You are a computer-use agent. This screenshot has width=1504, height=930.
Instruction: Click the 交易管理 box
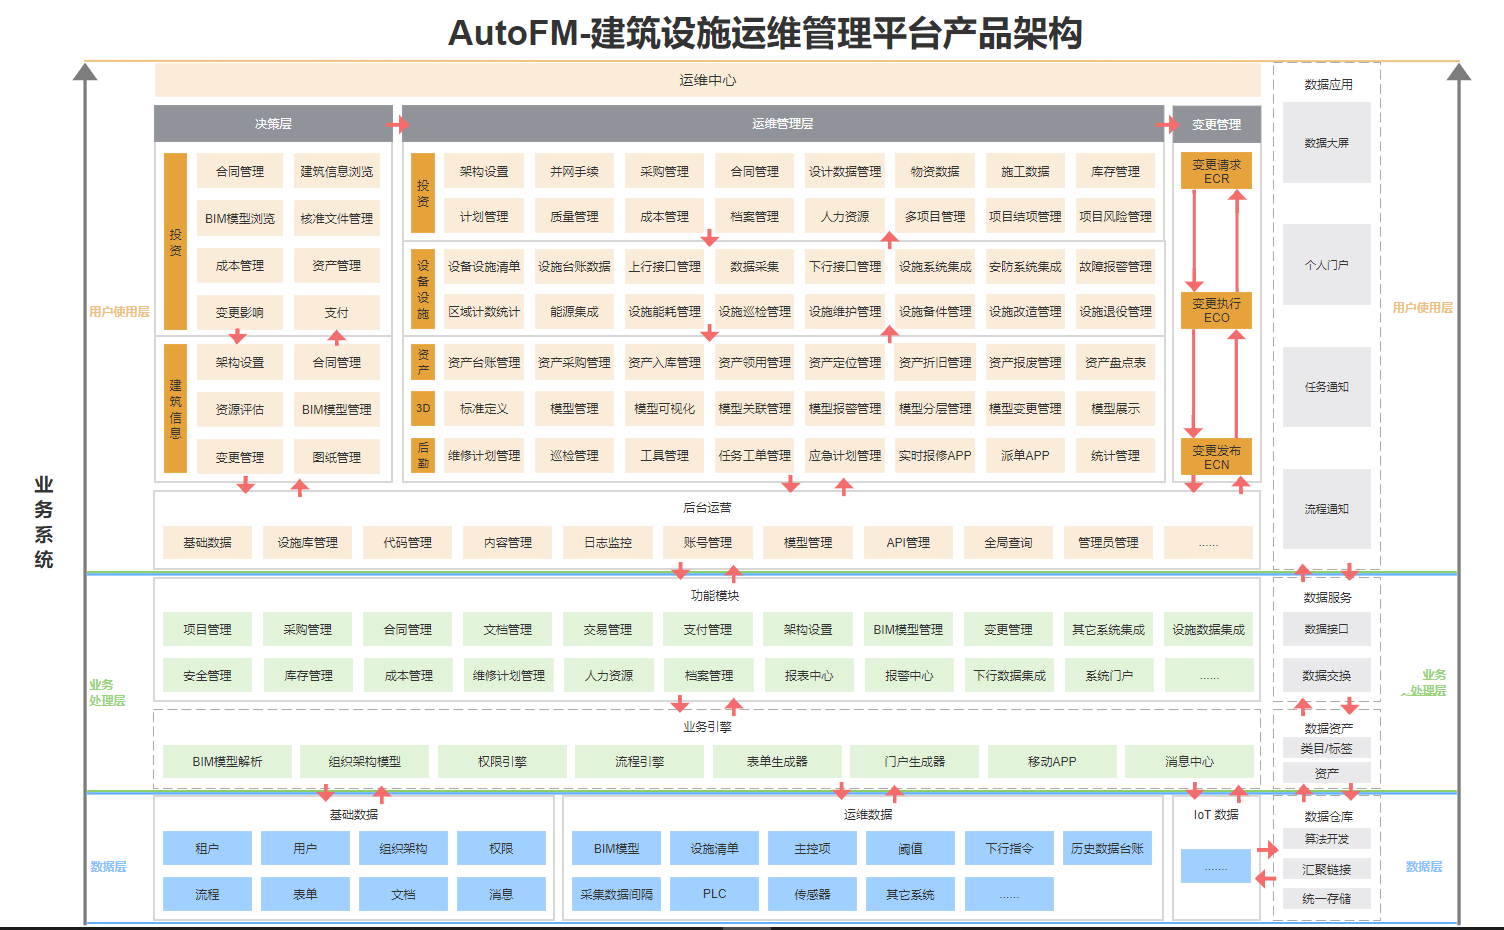[608, 629]
